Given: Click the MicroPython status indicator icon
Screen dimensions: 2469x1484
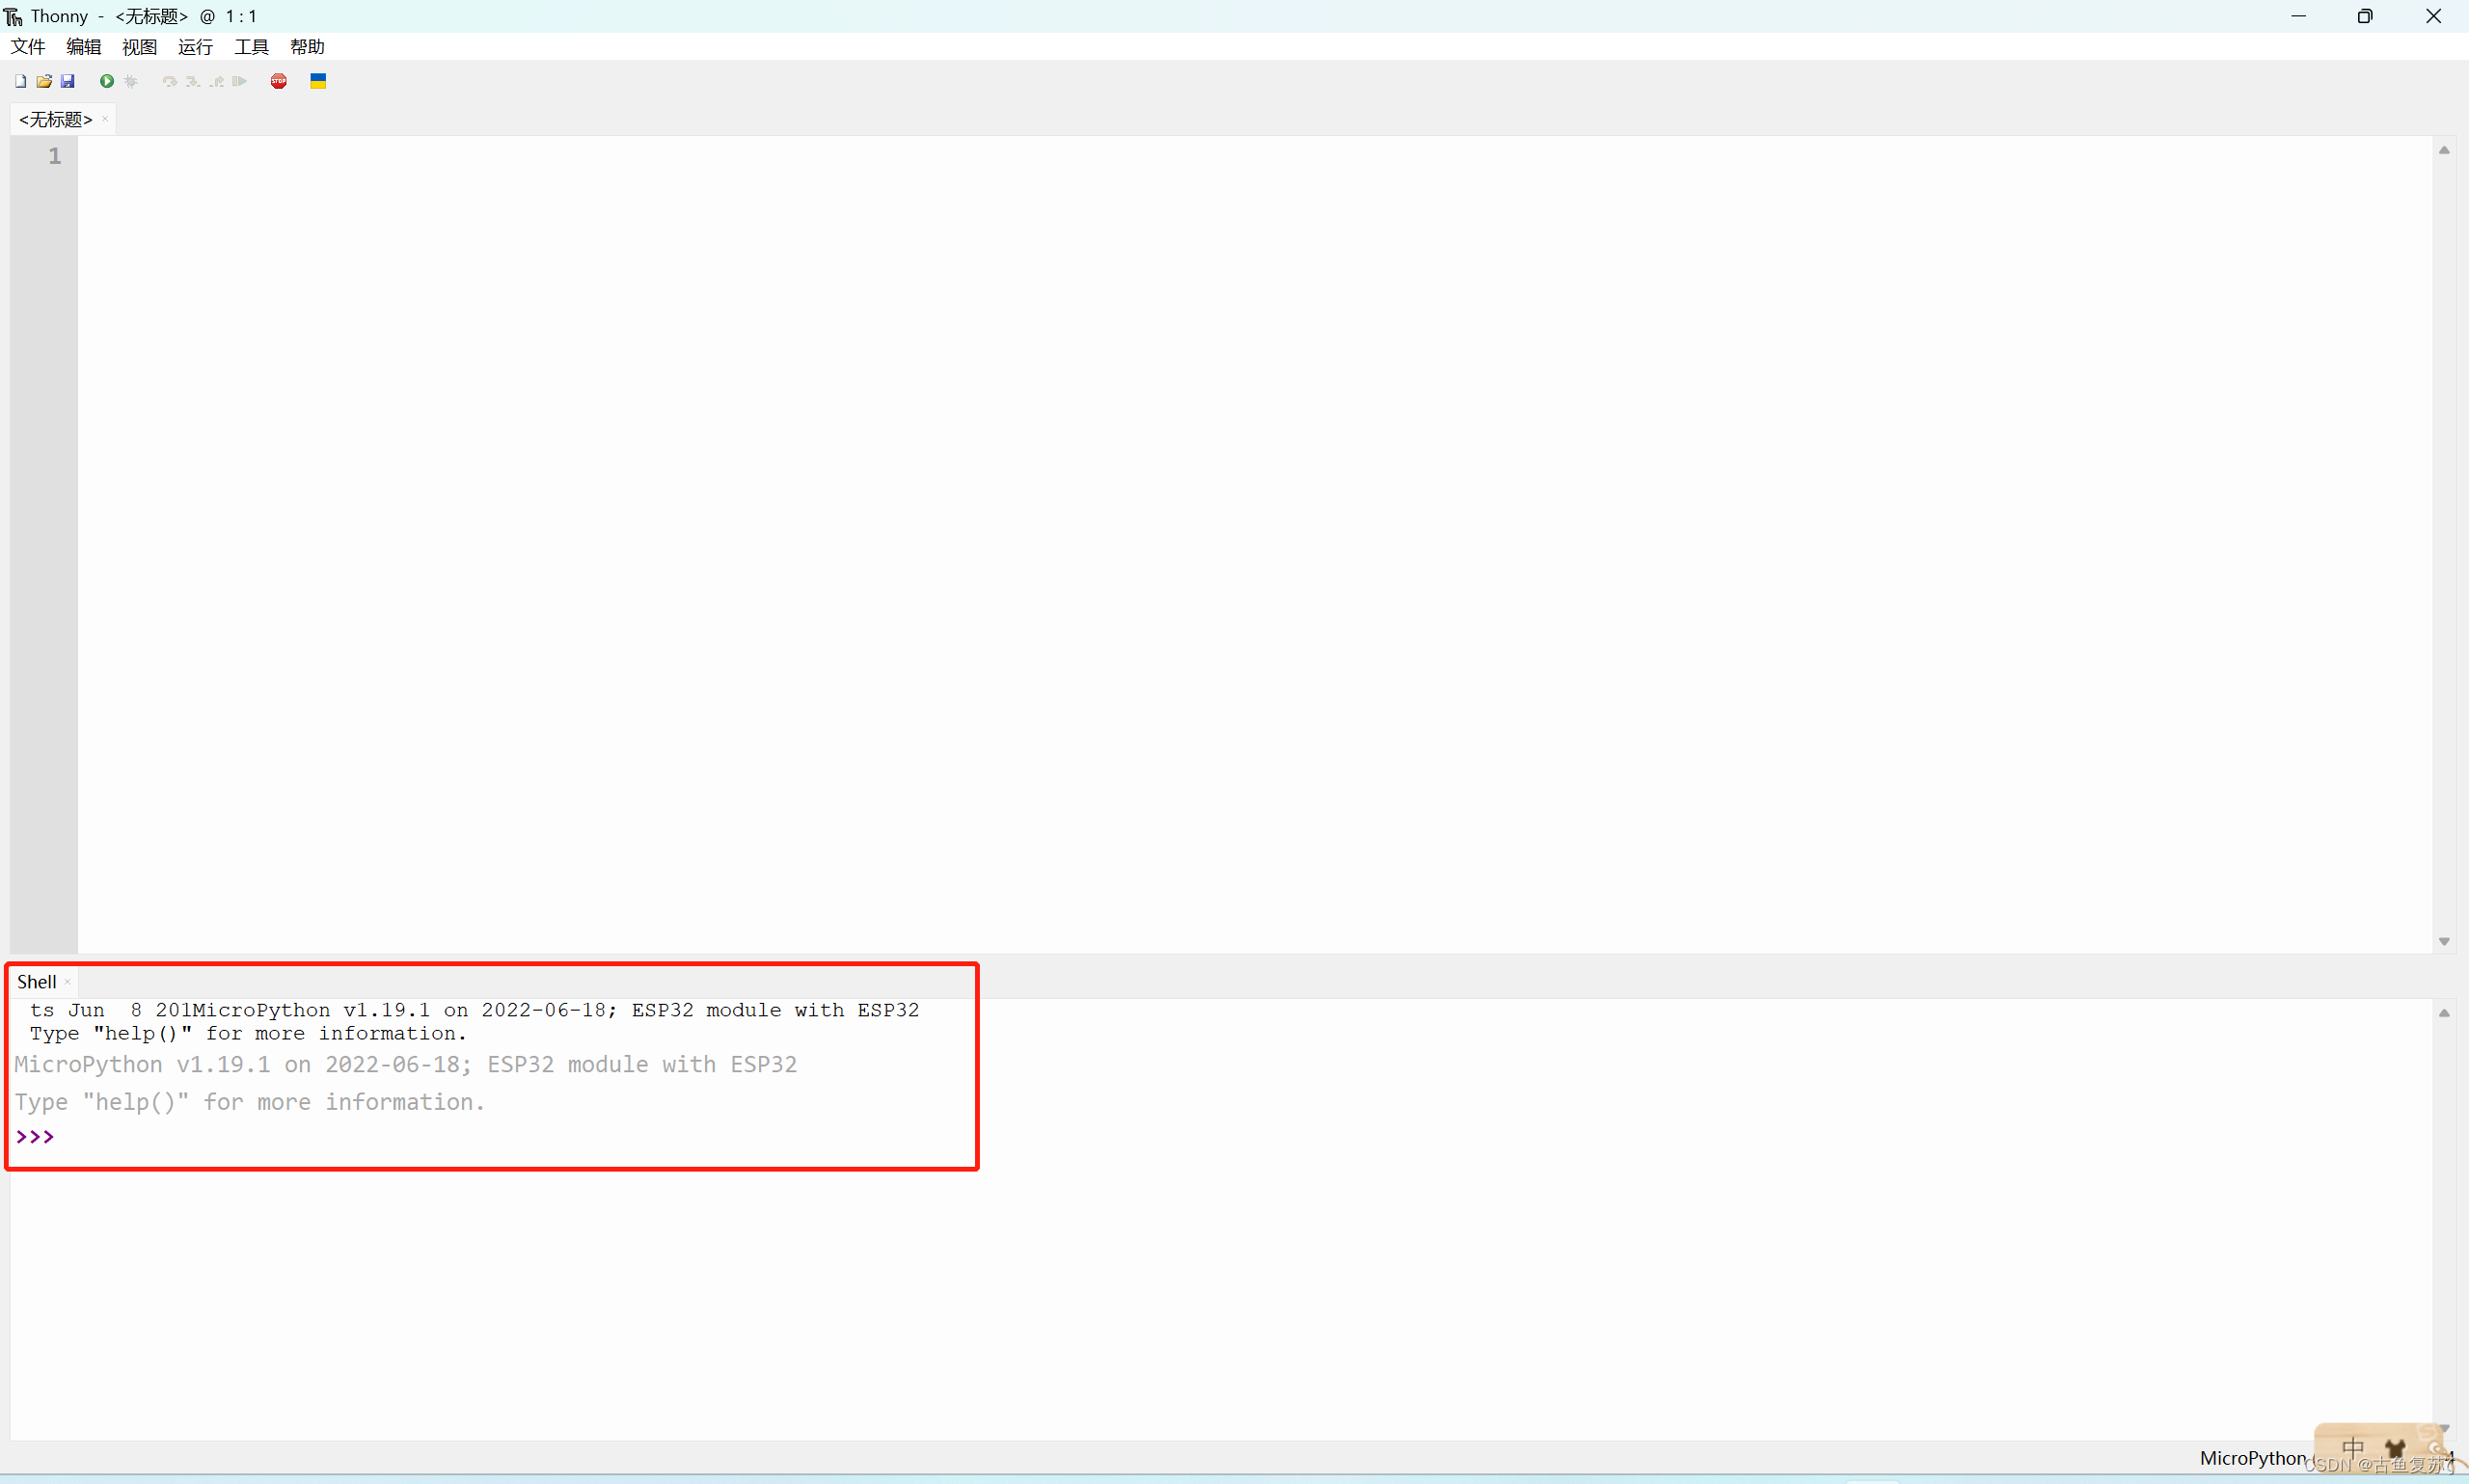Looking at the screenshot, I should (2258, 1458).
